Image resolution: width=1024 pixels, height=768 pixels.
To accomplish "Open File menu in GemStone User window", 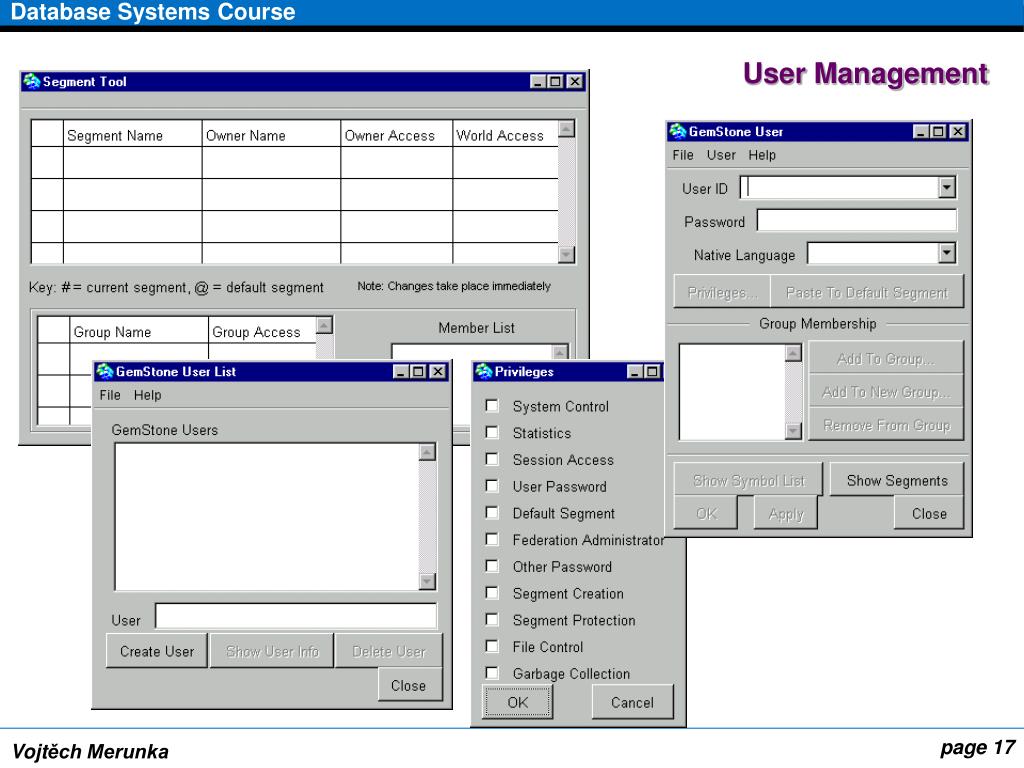I will click(x=683, y=155).
